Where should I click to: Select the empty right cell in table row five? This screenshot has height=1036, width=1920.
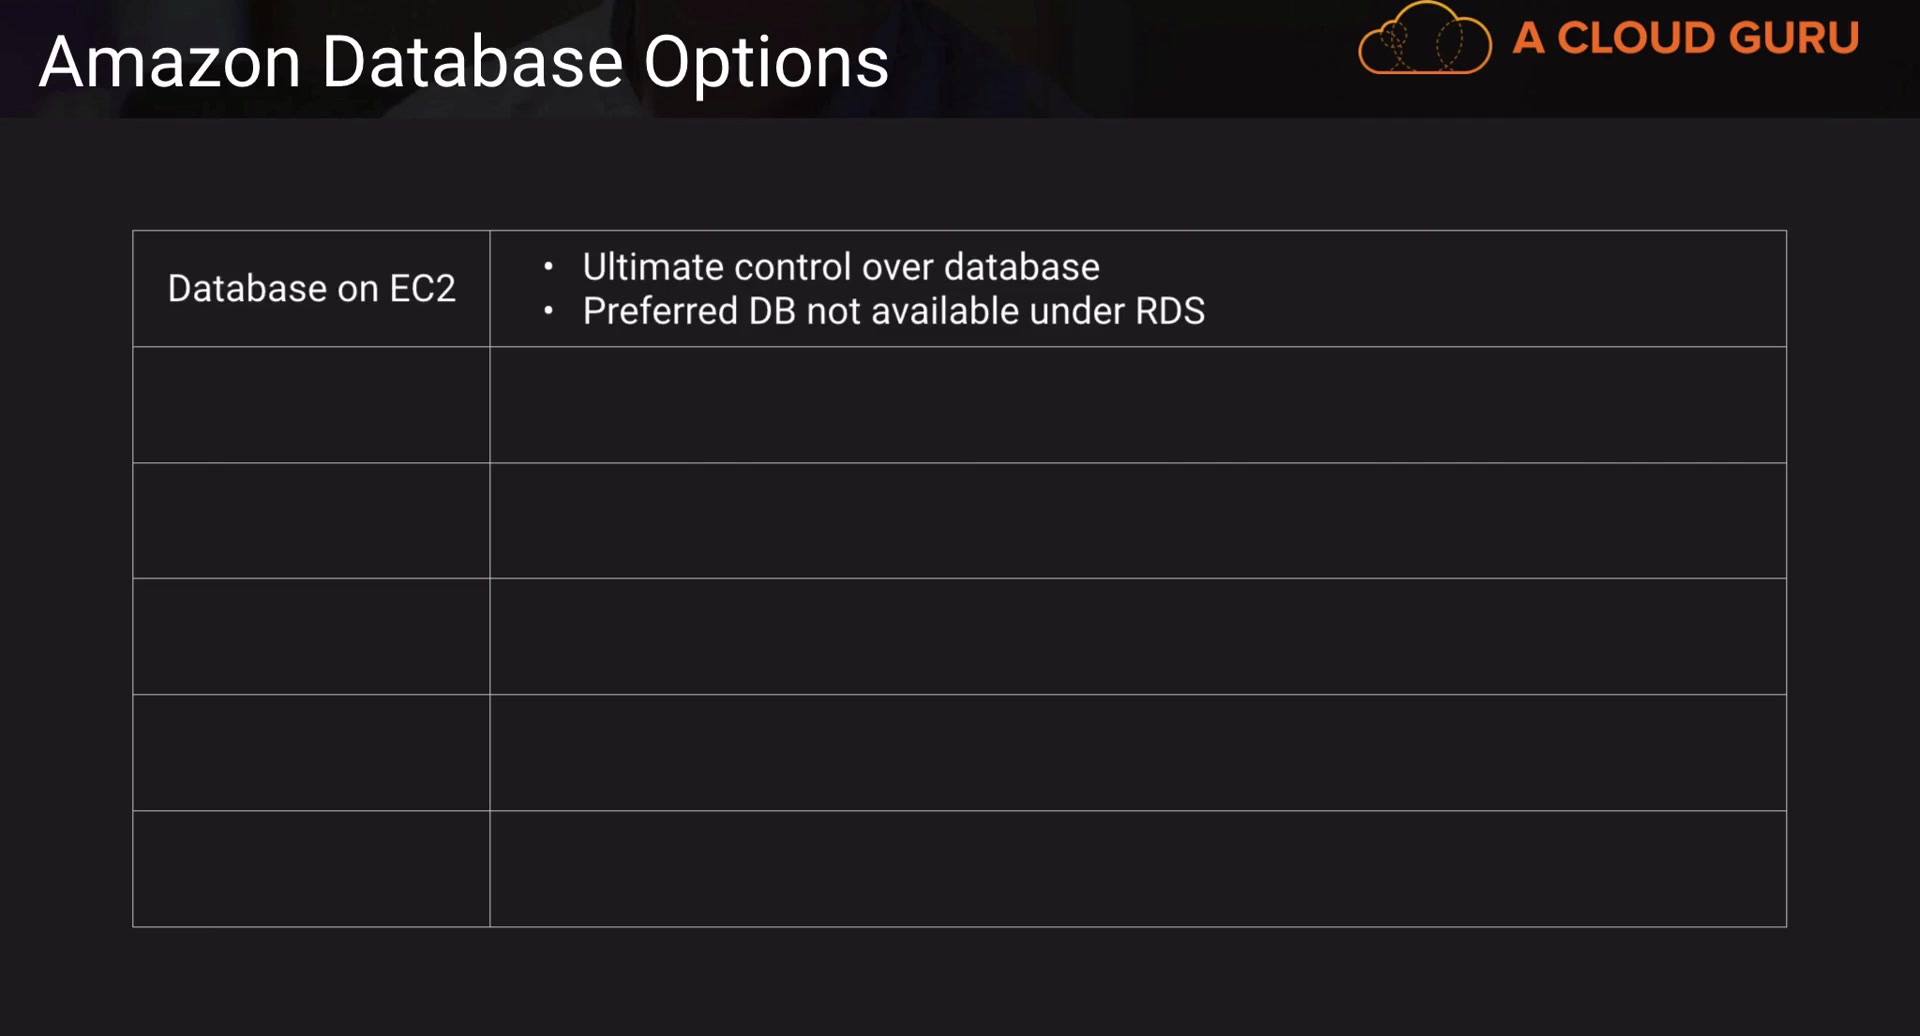pyautogui.click(x=1137, y=753)
